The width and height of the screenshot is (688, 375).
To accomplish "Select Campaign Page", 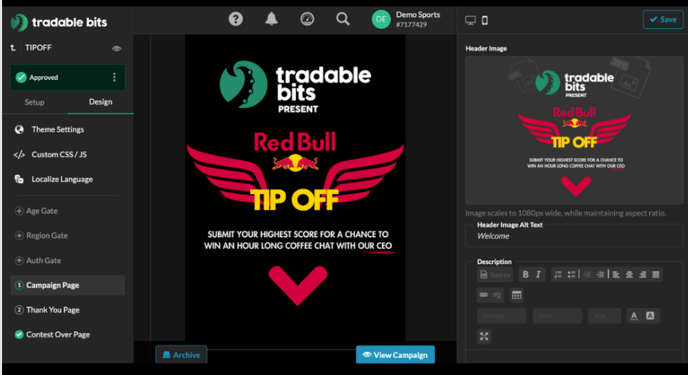I will click(x=68, y=285).
